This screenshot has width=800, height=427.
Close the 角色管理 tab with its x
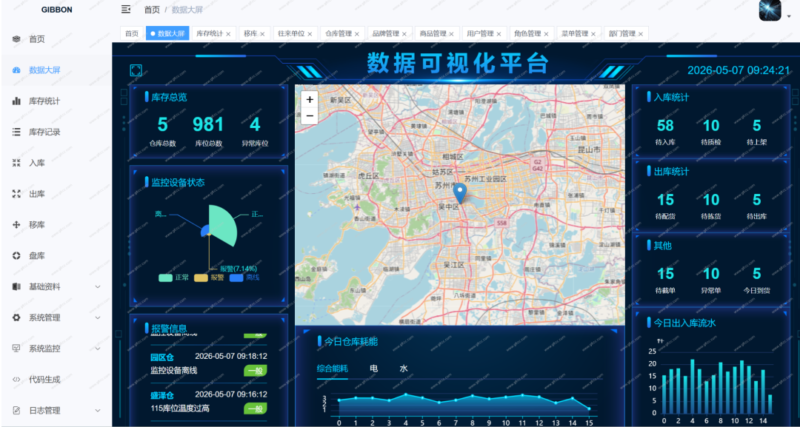click(546, 34)
